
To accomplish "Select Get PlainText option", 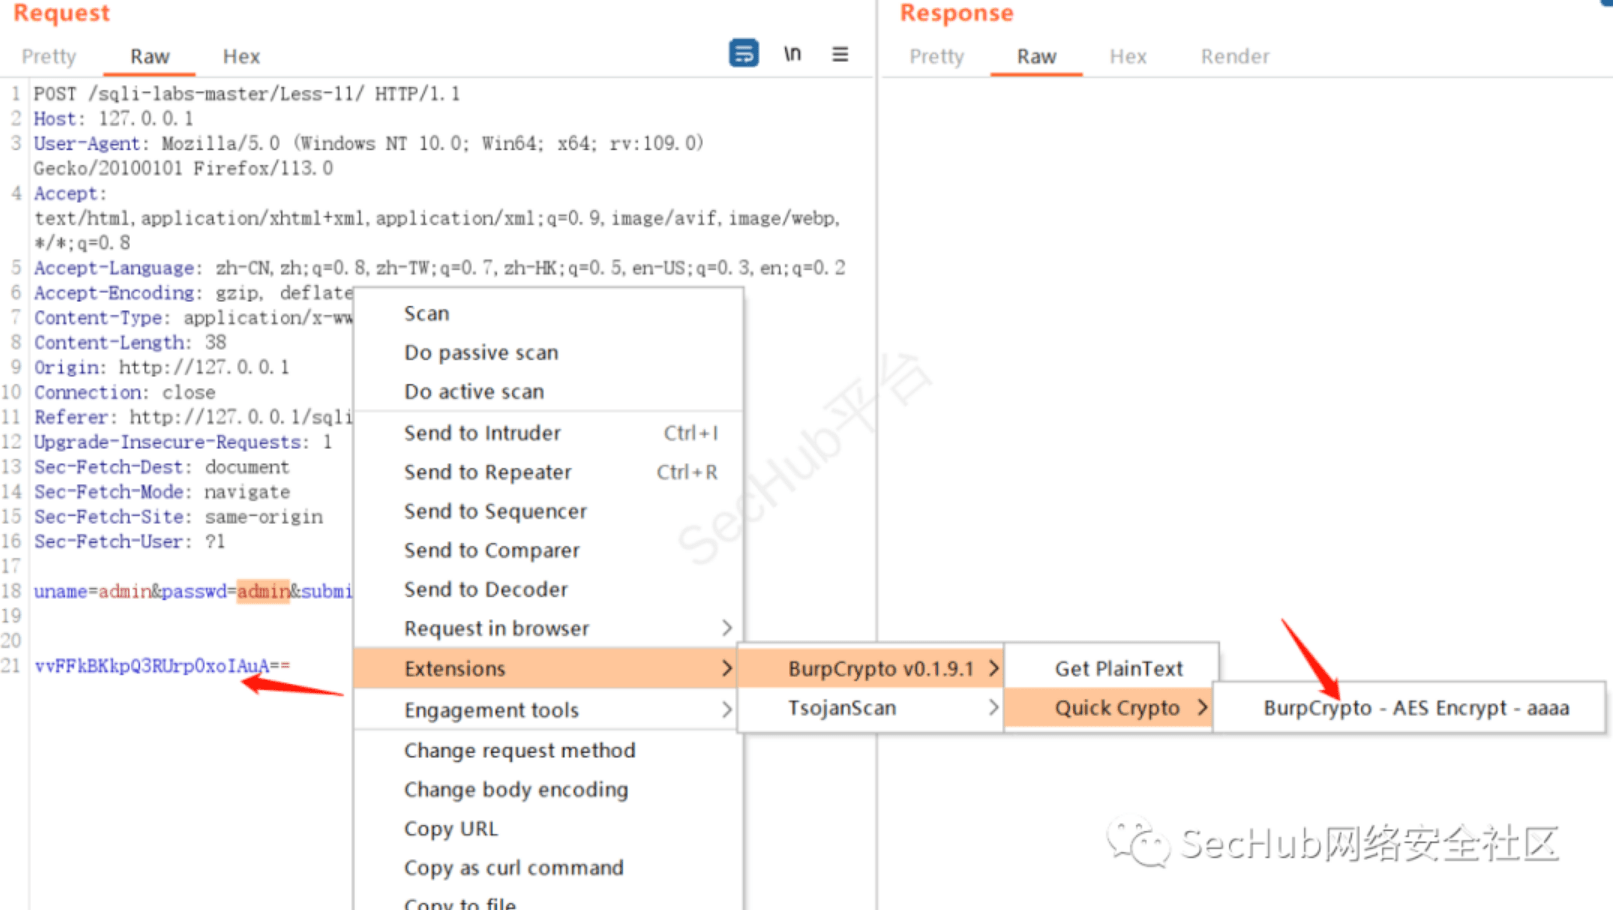I will tap(1118, 668).
